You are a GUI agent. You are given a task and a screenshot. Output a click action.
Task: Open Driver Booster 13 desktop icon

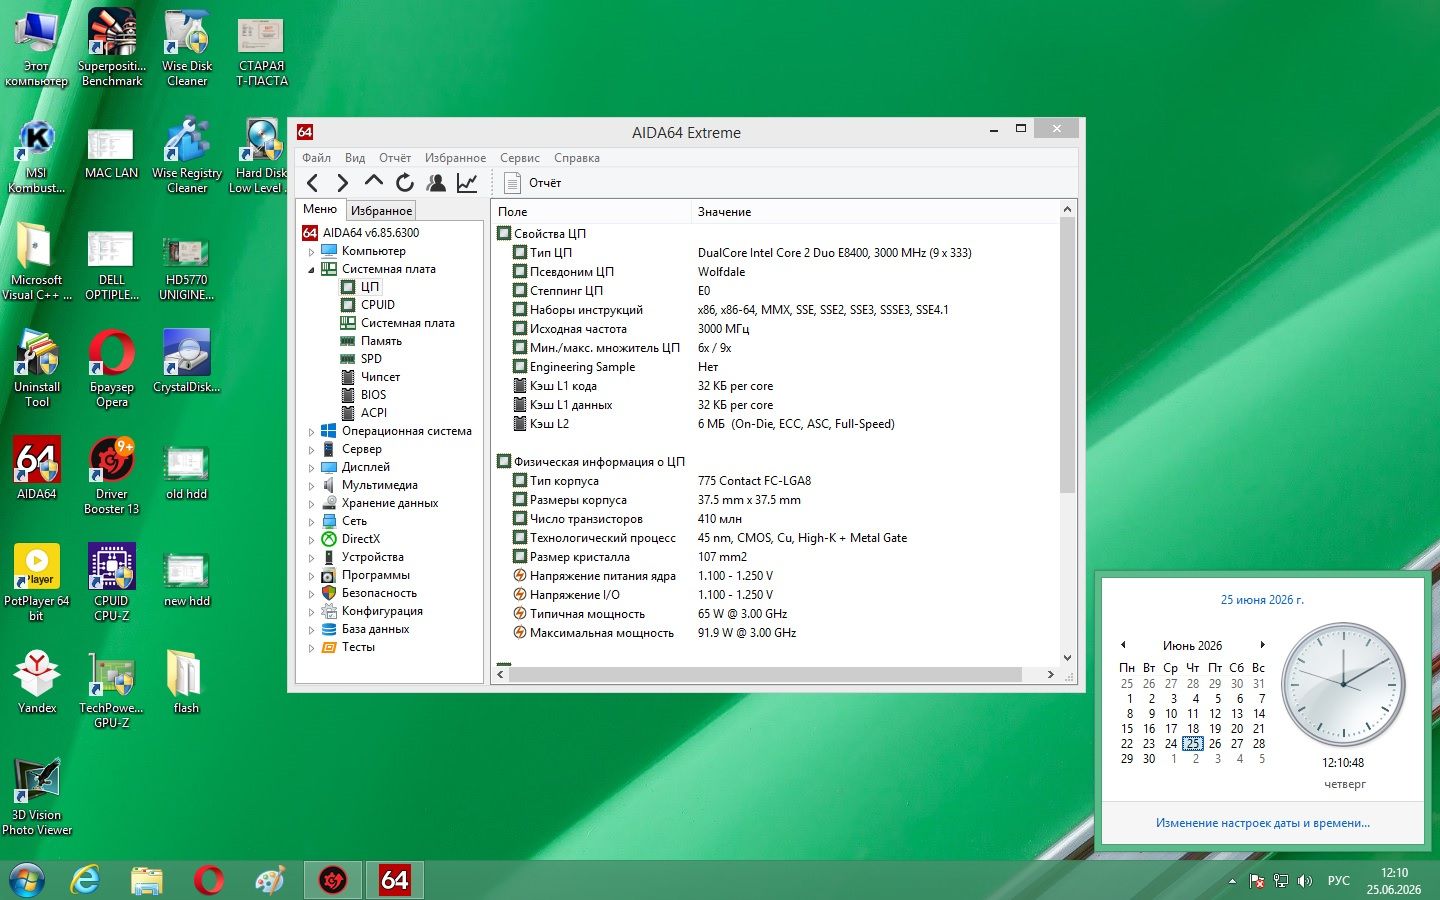(x=112, y=475)
